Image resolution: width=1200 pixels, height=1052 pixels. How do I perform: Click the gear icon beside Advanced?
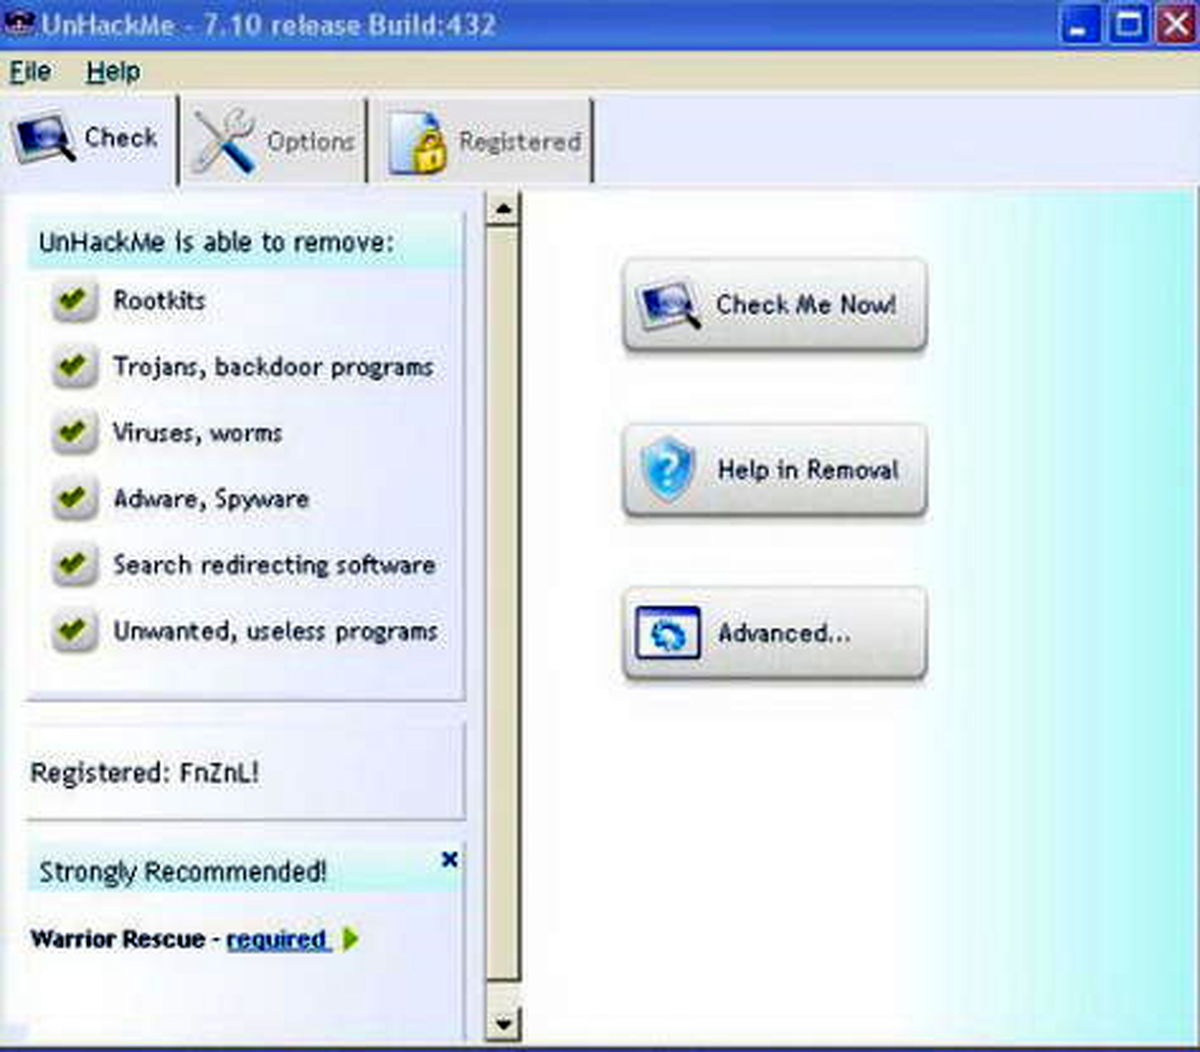pos(668,633)
